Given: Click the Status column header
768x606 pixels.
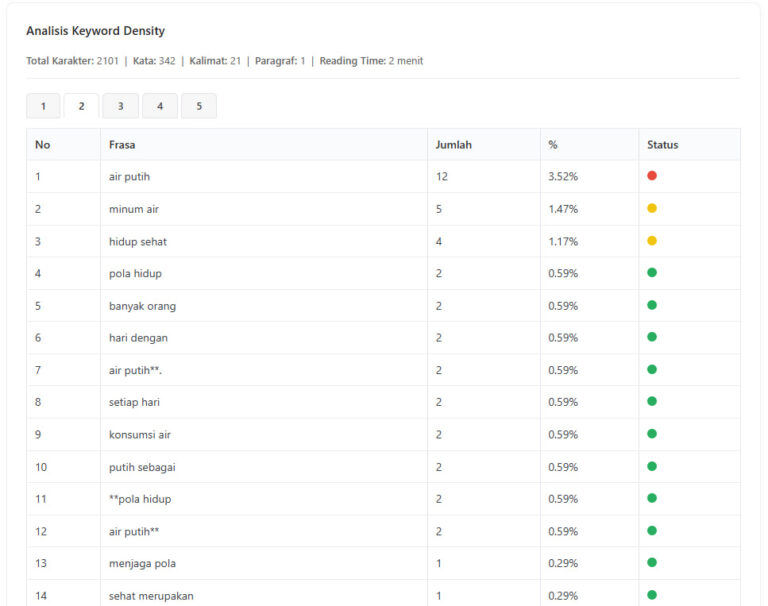Looking at the screenshot, I should [x=662, y=145].
